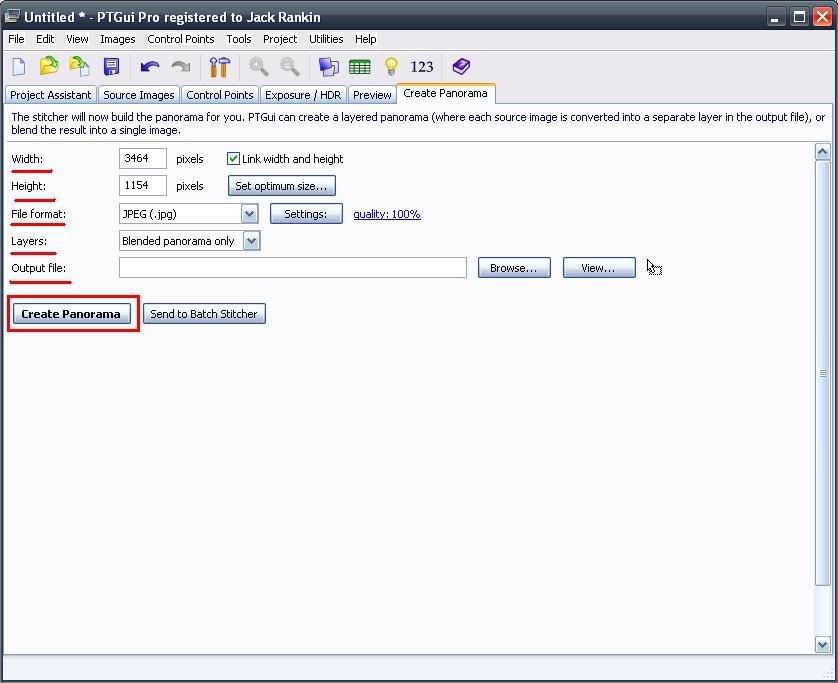The height and width of the screenshot is (683, 838).
Task: Click the Width input field
Action: point(143,158)
